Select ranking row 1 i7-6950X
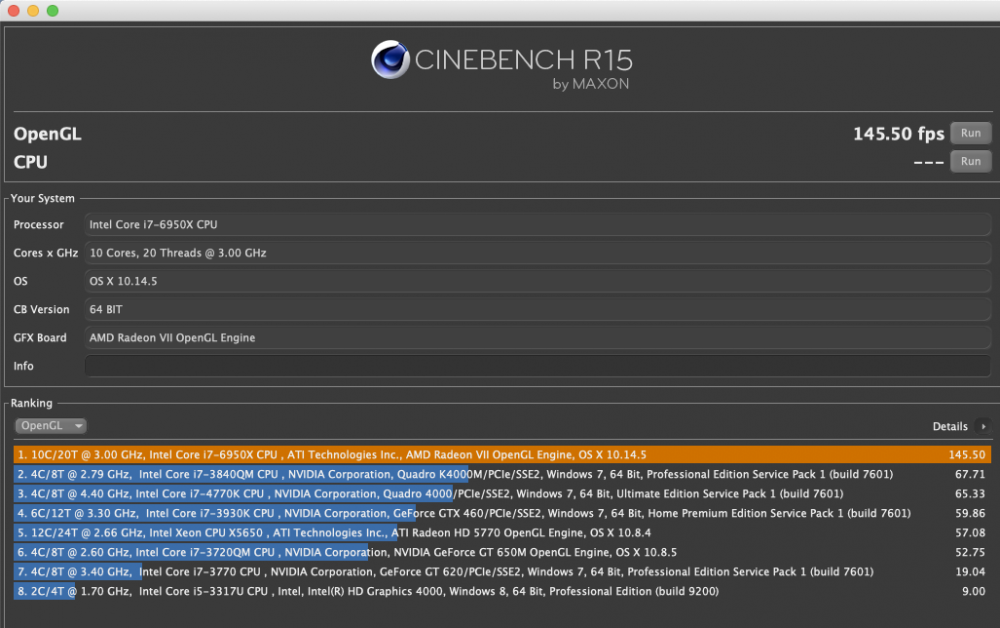Image resolution: width=1000 pixels, height=628 pixels. (502, 455)
